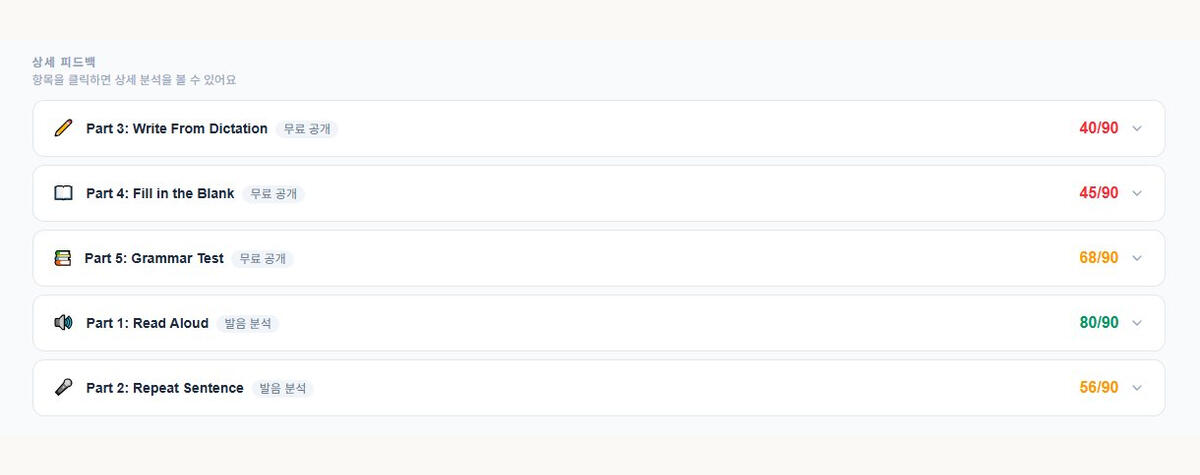This screenshot has height=475, width=1200.
Task: Open the Part 4: Fill in the Blank title
Action: (x=160, y=193)
